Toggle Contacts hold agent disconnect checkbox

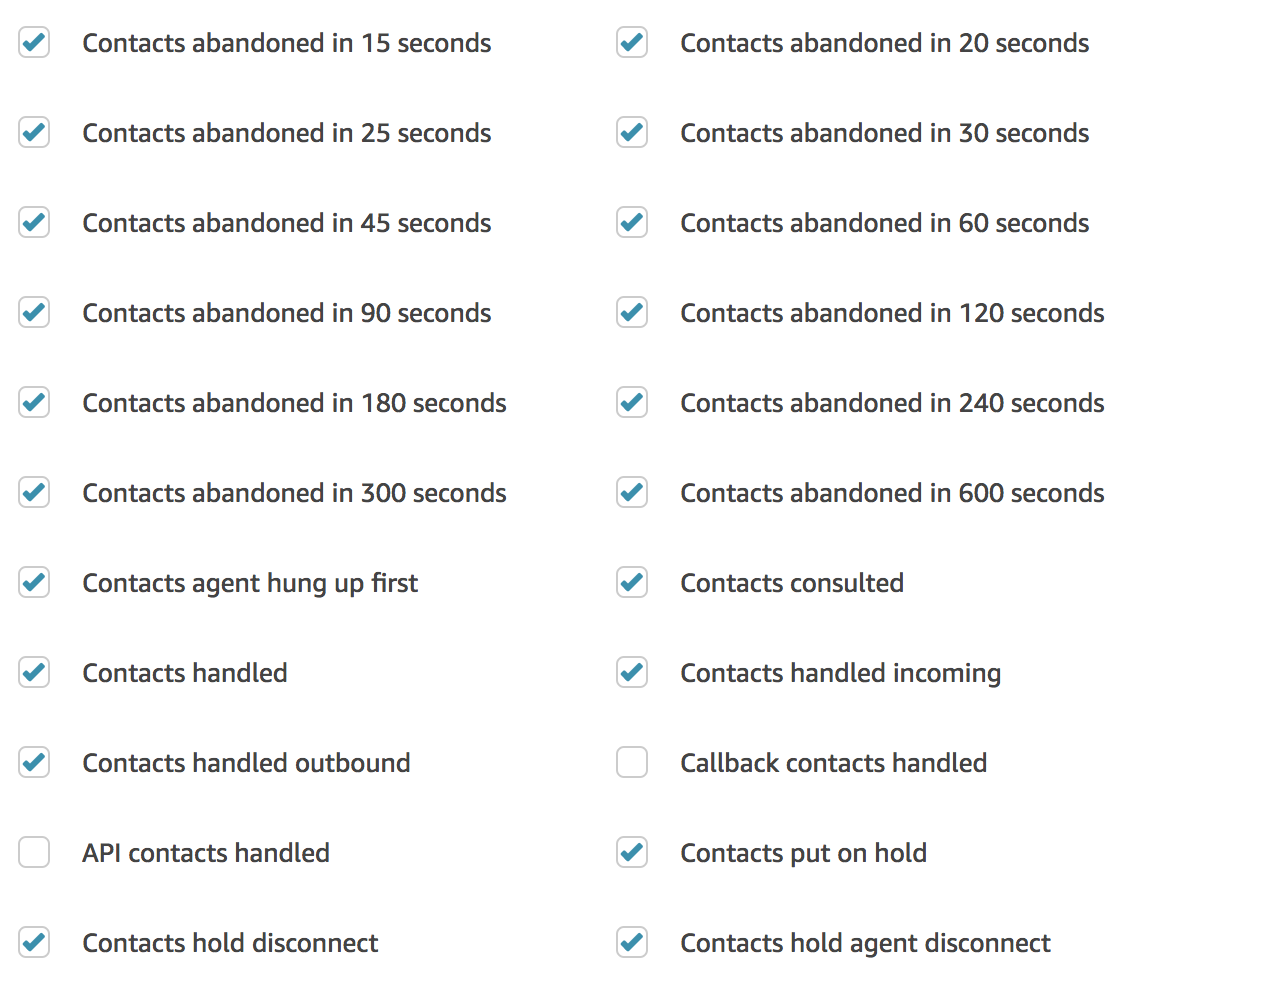click(x=632, y=942)
